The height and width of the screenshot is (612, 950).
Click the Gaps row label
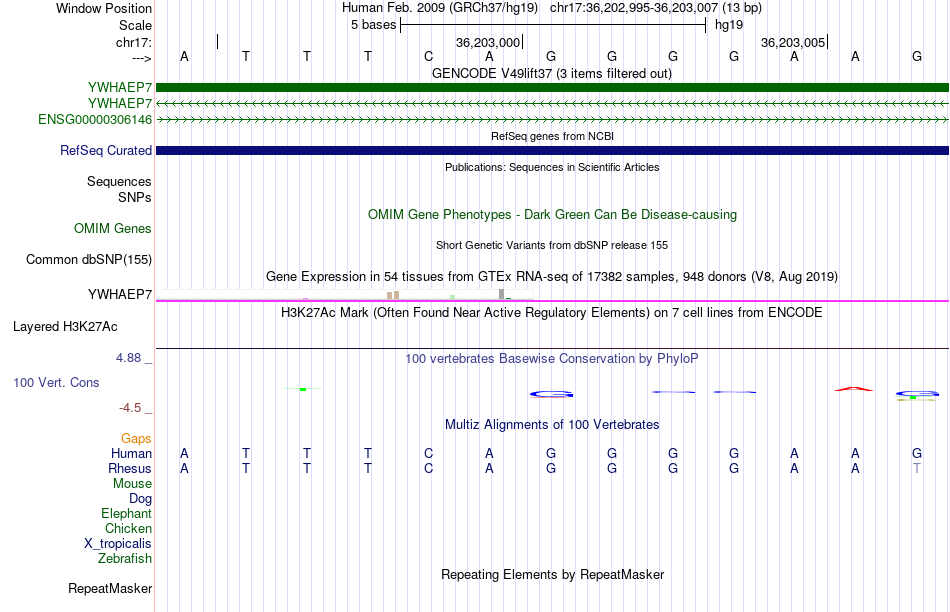136,439
